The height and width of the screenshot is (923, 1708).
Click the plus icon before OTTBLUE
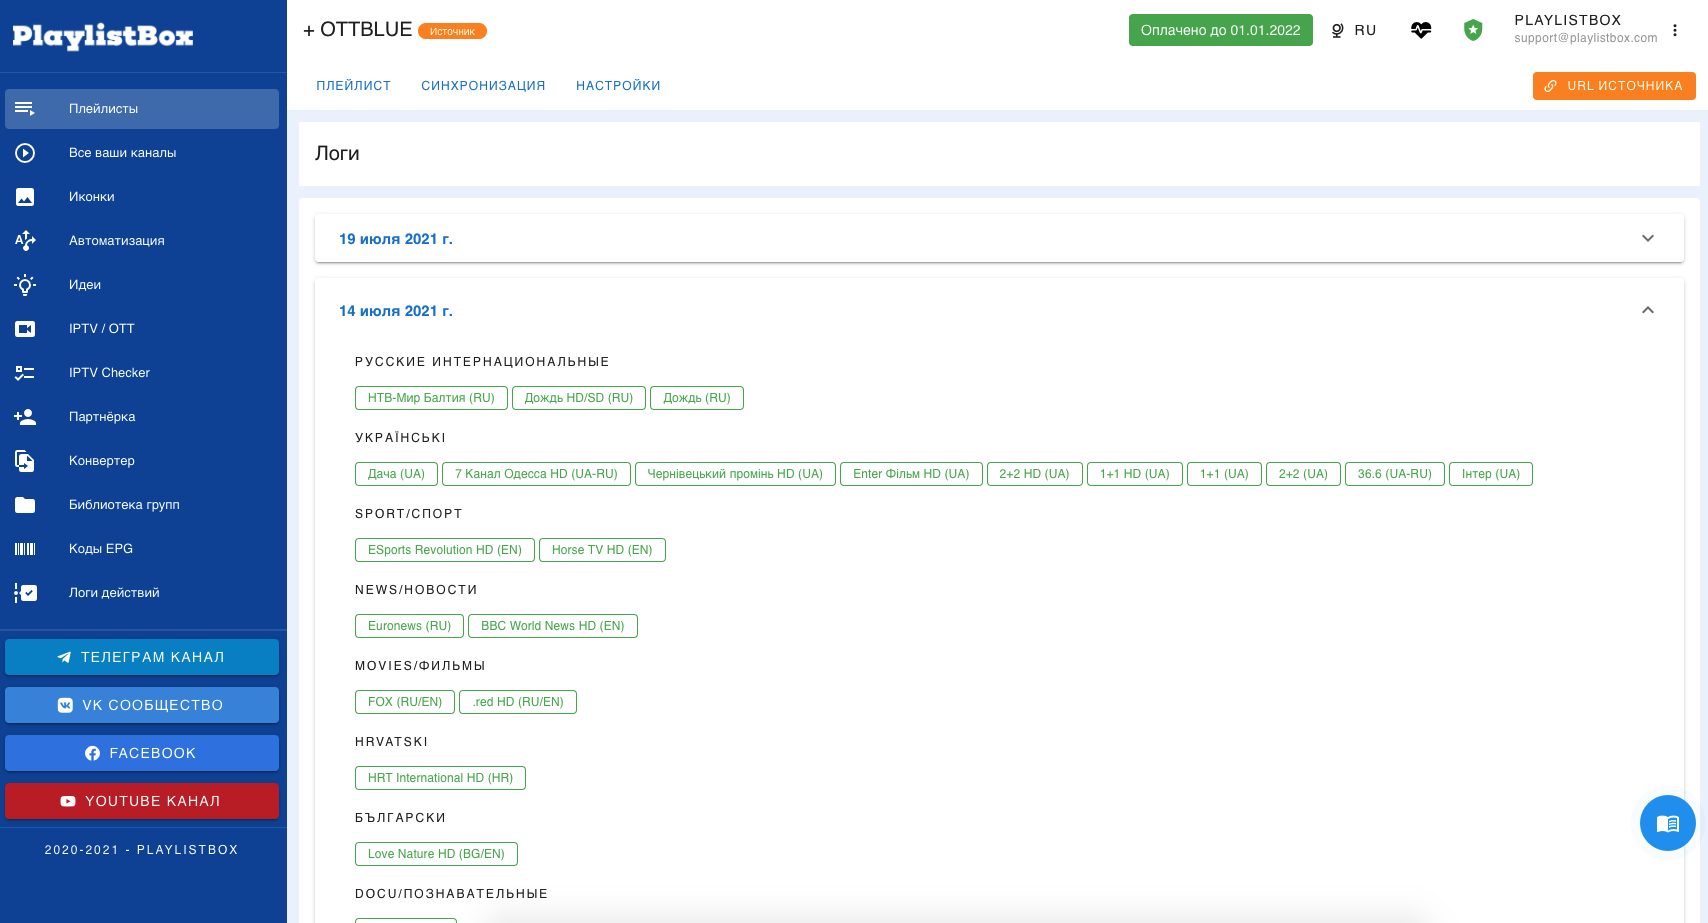point(309,31)
